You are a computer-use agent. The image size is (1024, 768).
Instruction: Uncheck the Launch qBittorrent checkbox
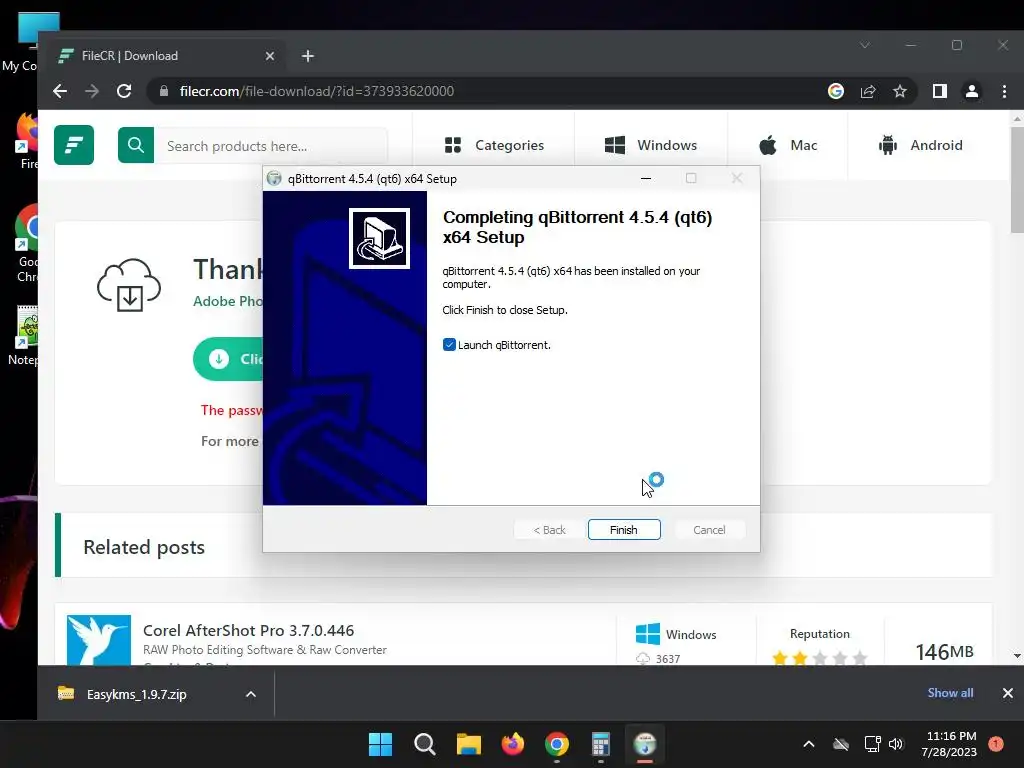click(x=449, y=345)
